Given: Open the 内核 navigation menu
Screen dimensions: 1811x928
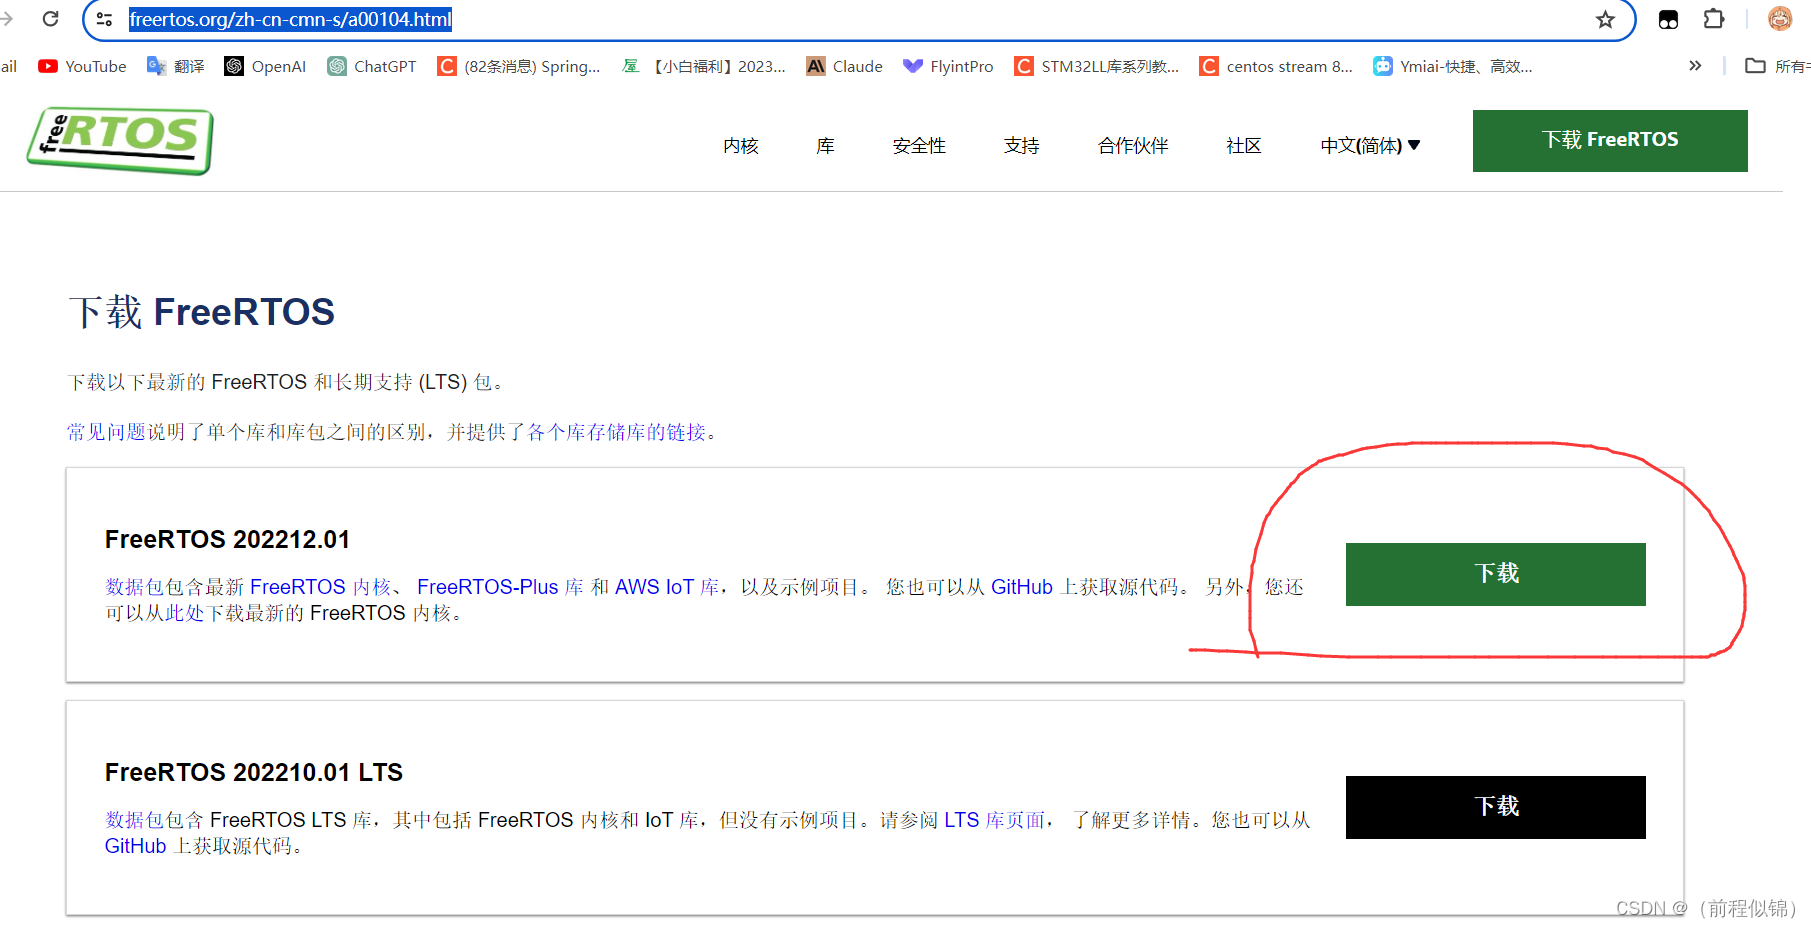Looking at the screenshot, I should [741, 146].
